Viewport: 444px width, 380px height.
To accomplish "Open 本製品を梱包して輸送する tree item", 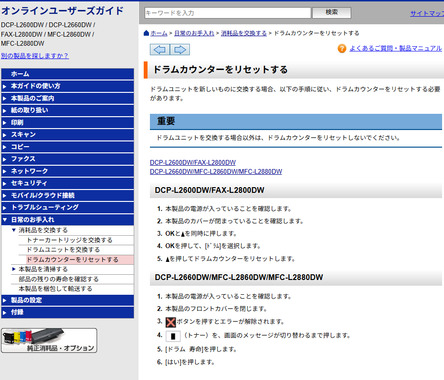I will point(55,289).
